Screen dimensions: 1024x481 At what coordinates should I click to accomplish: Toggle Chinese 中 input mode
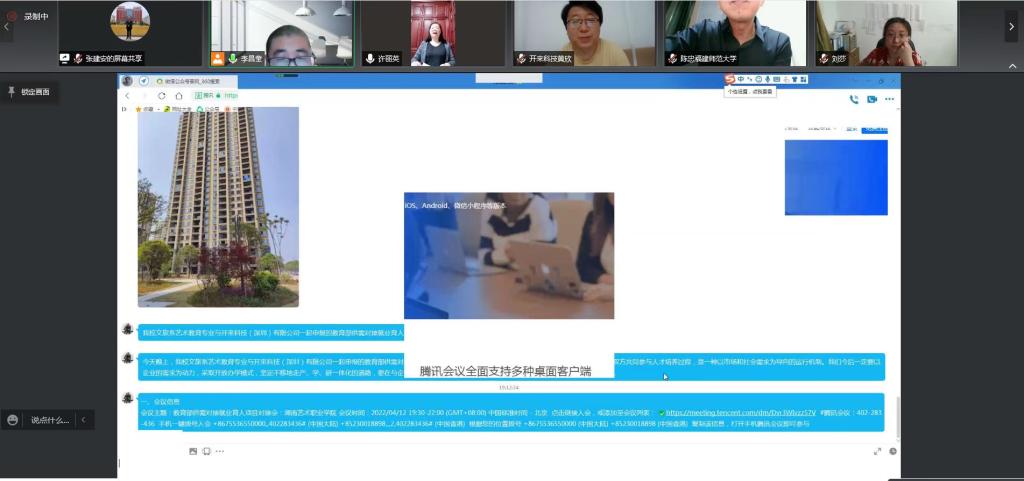tap(741, 80)
